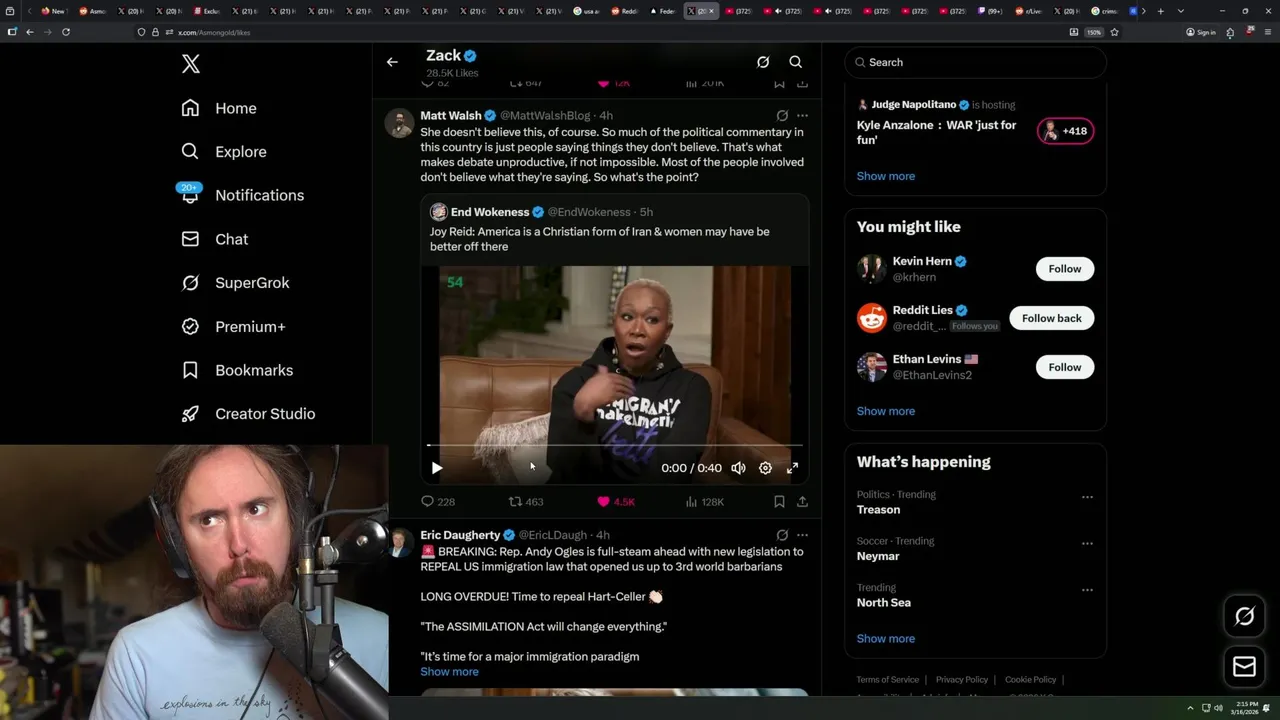Click the browser Sign in button
The width and height of the screenshot is (1280, 720).
tap(1201, 32)
